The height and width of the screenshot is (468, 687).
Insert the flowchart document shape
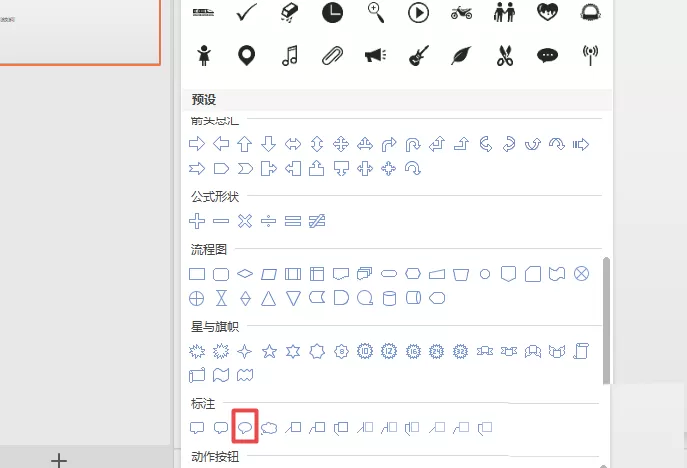[341, 274]
